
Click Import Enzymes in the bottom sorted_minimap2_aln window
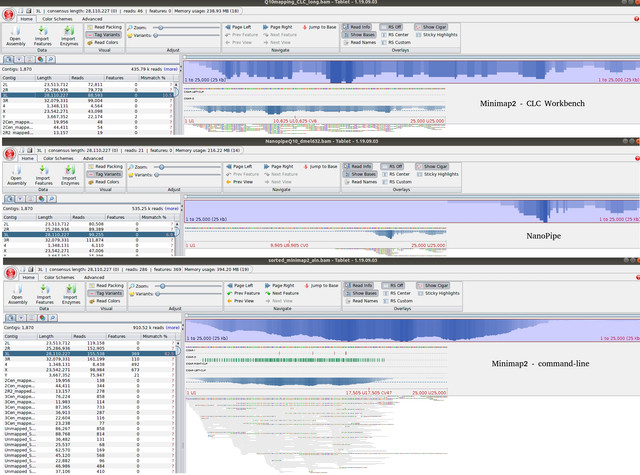pos(71,294)
